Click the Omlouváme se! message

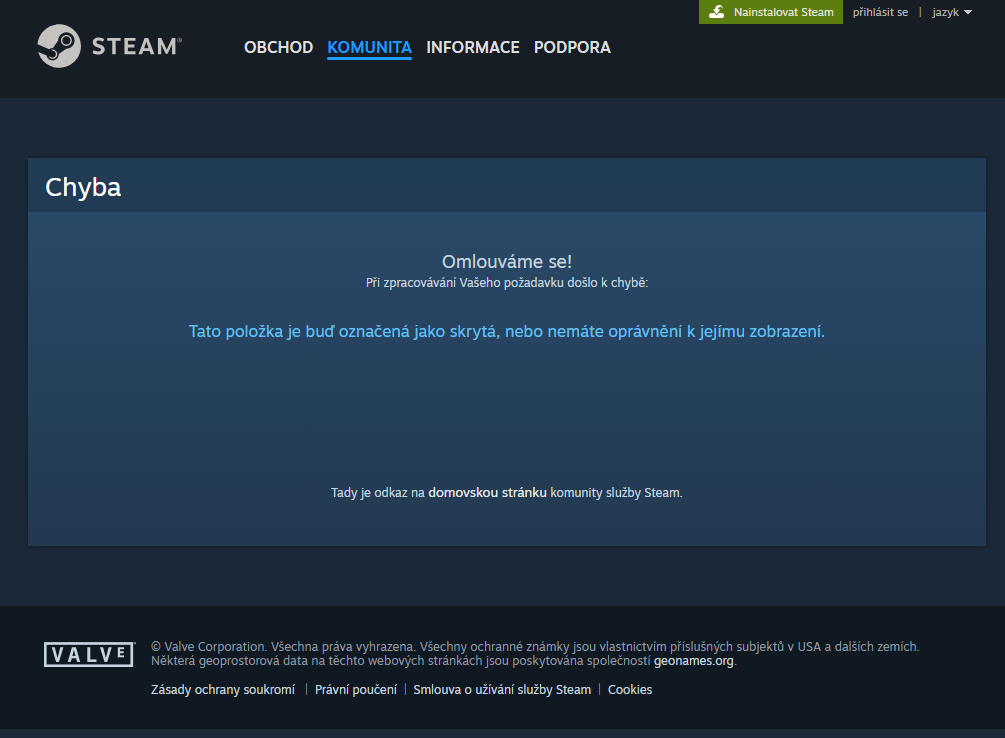[x=507, y=262]
